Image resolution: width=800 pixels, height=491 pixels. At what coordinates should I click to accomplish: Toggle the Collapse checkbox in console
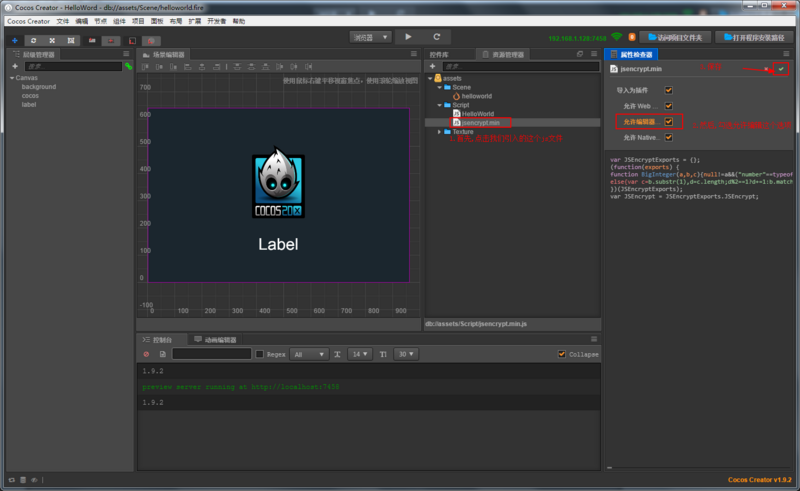click(x=562, y=354)
